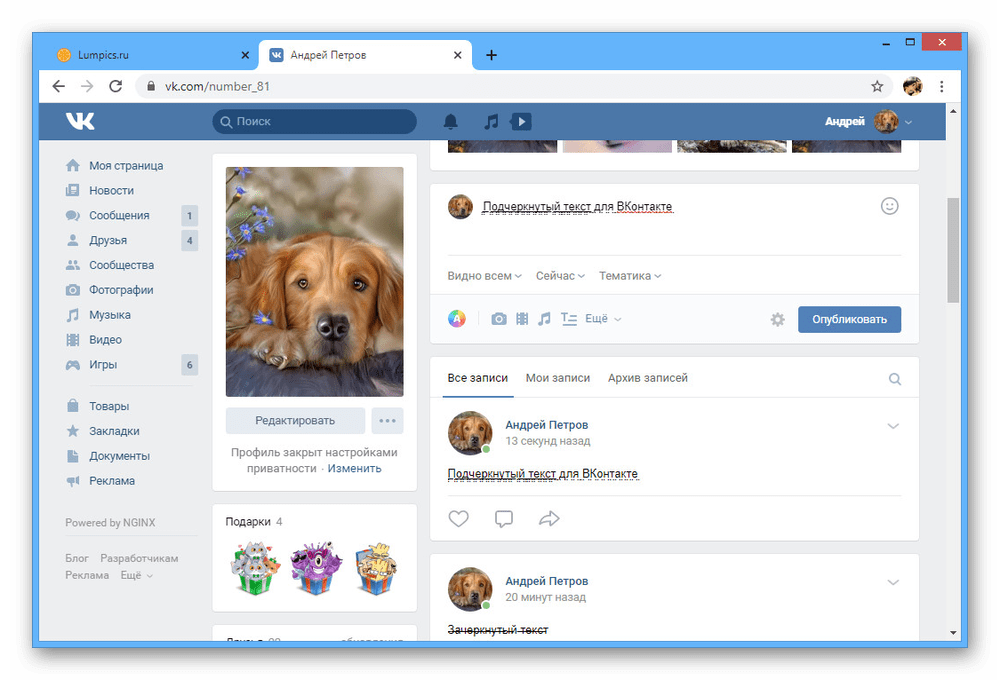1000x680 pixels.
Task: Click the page vertical scrollbar thumb
Action: pyautogui.click(x=953, y=250)
